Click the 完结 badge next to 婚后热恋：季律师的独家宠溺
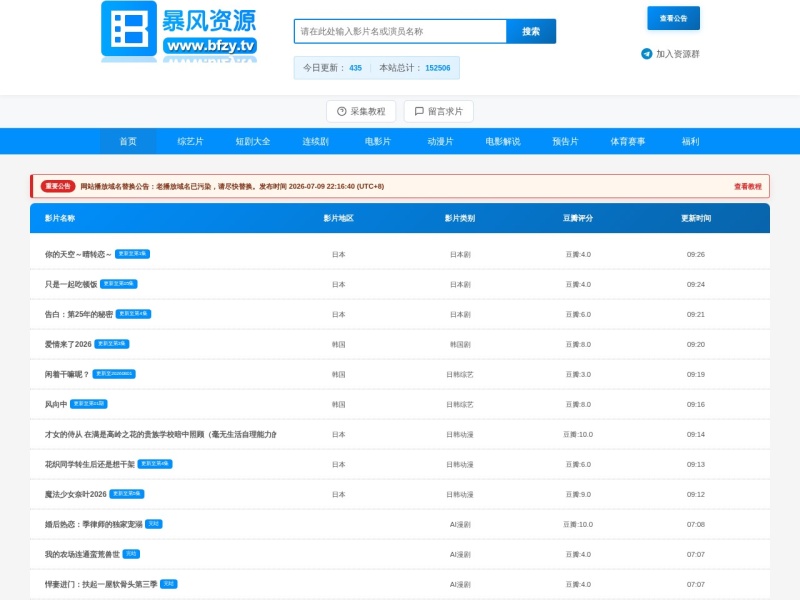Image resolution: width=800 pixels, height=600 pixels. click(x=154, y=524)
